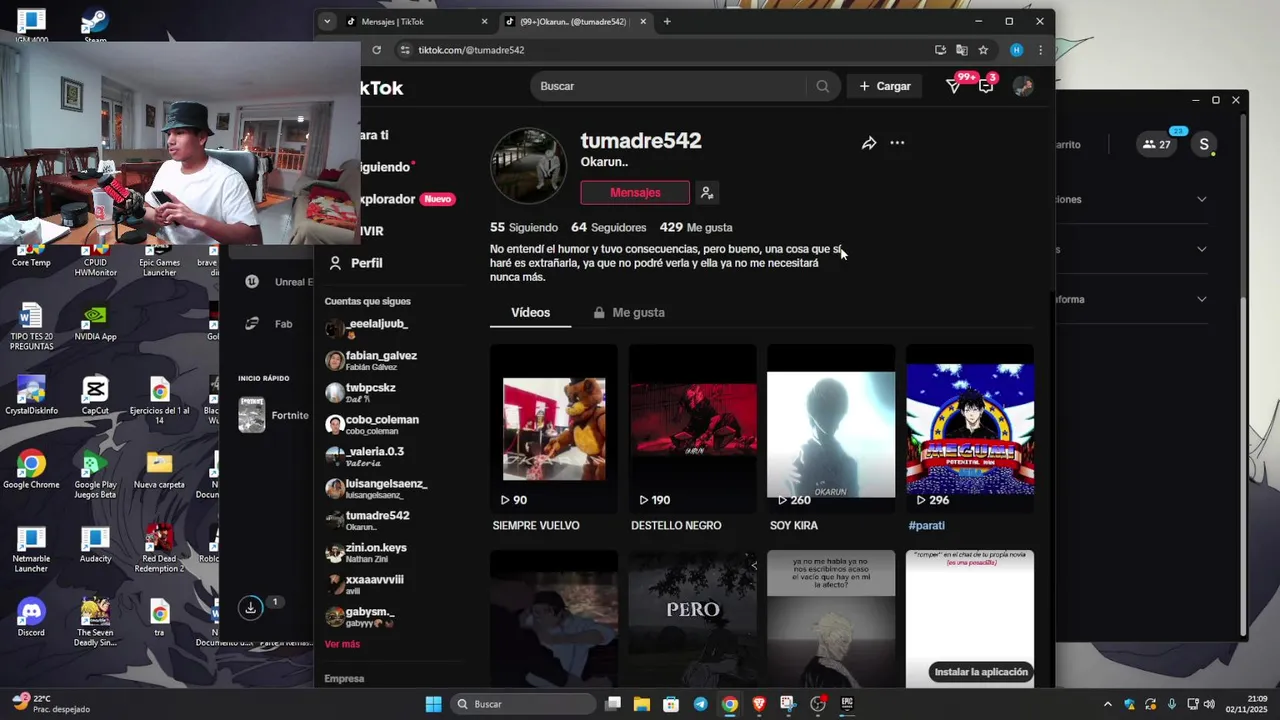Open Telegram from the taskbar

click(700, 704)
